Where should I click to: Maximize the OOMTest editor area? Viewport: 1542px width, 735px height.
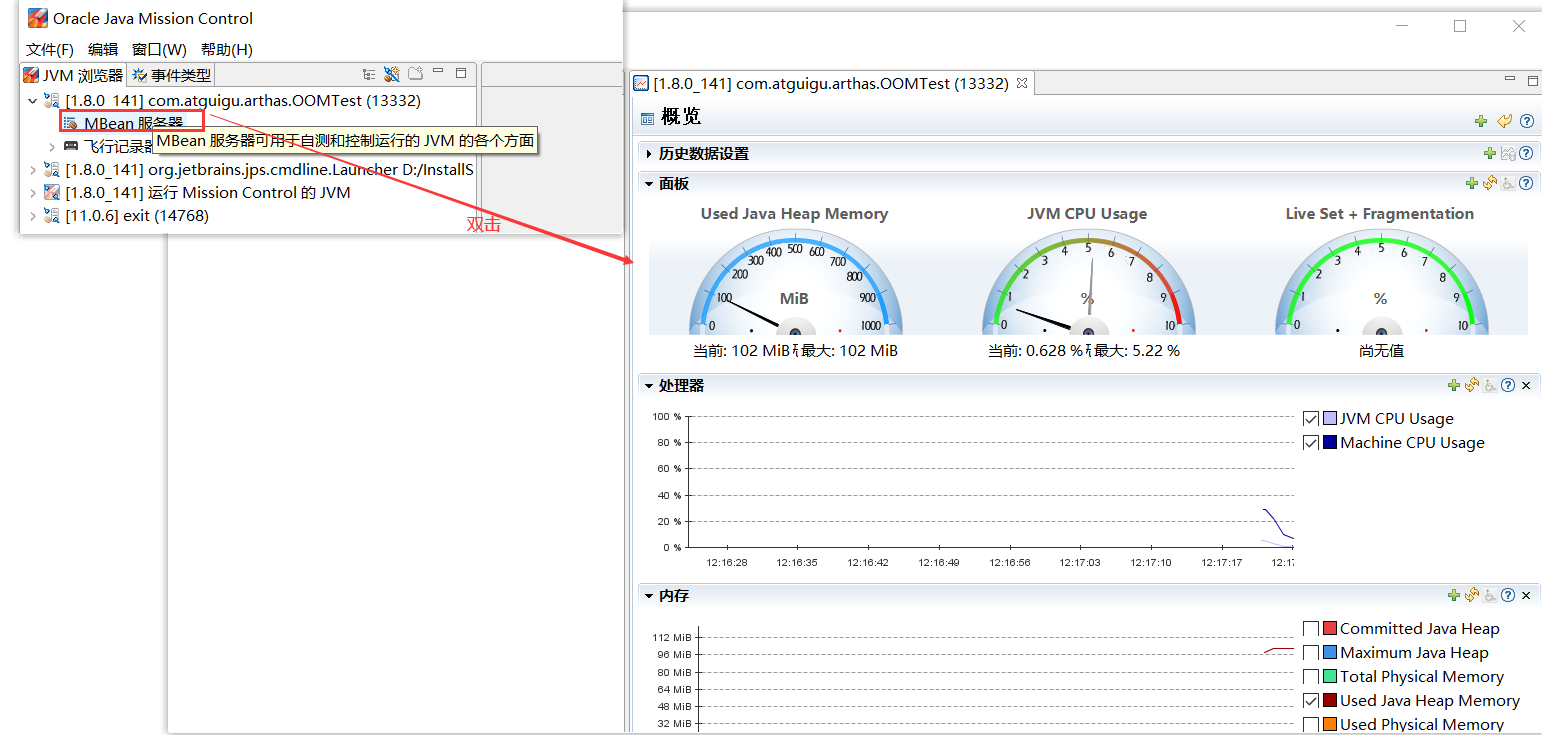coord(1533,80)
